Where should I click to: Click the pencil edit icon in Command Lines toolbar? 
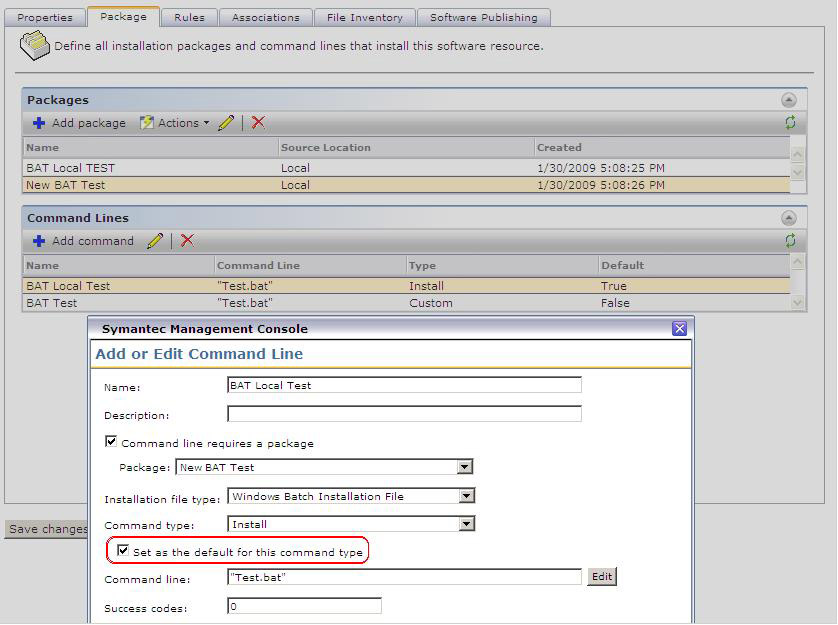154,241
